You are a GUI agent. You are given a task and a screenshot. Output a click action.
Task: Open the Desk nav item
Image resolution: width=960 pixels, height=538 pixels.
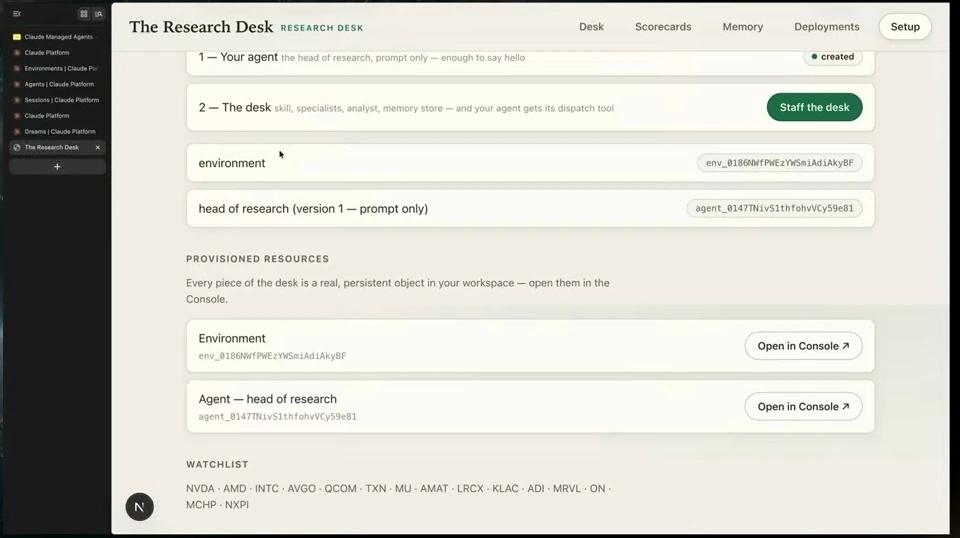coord(591,27)
